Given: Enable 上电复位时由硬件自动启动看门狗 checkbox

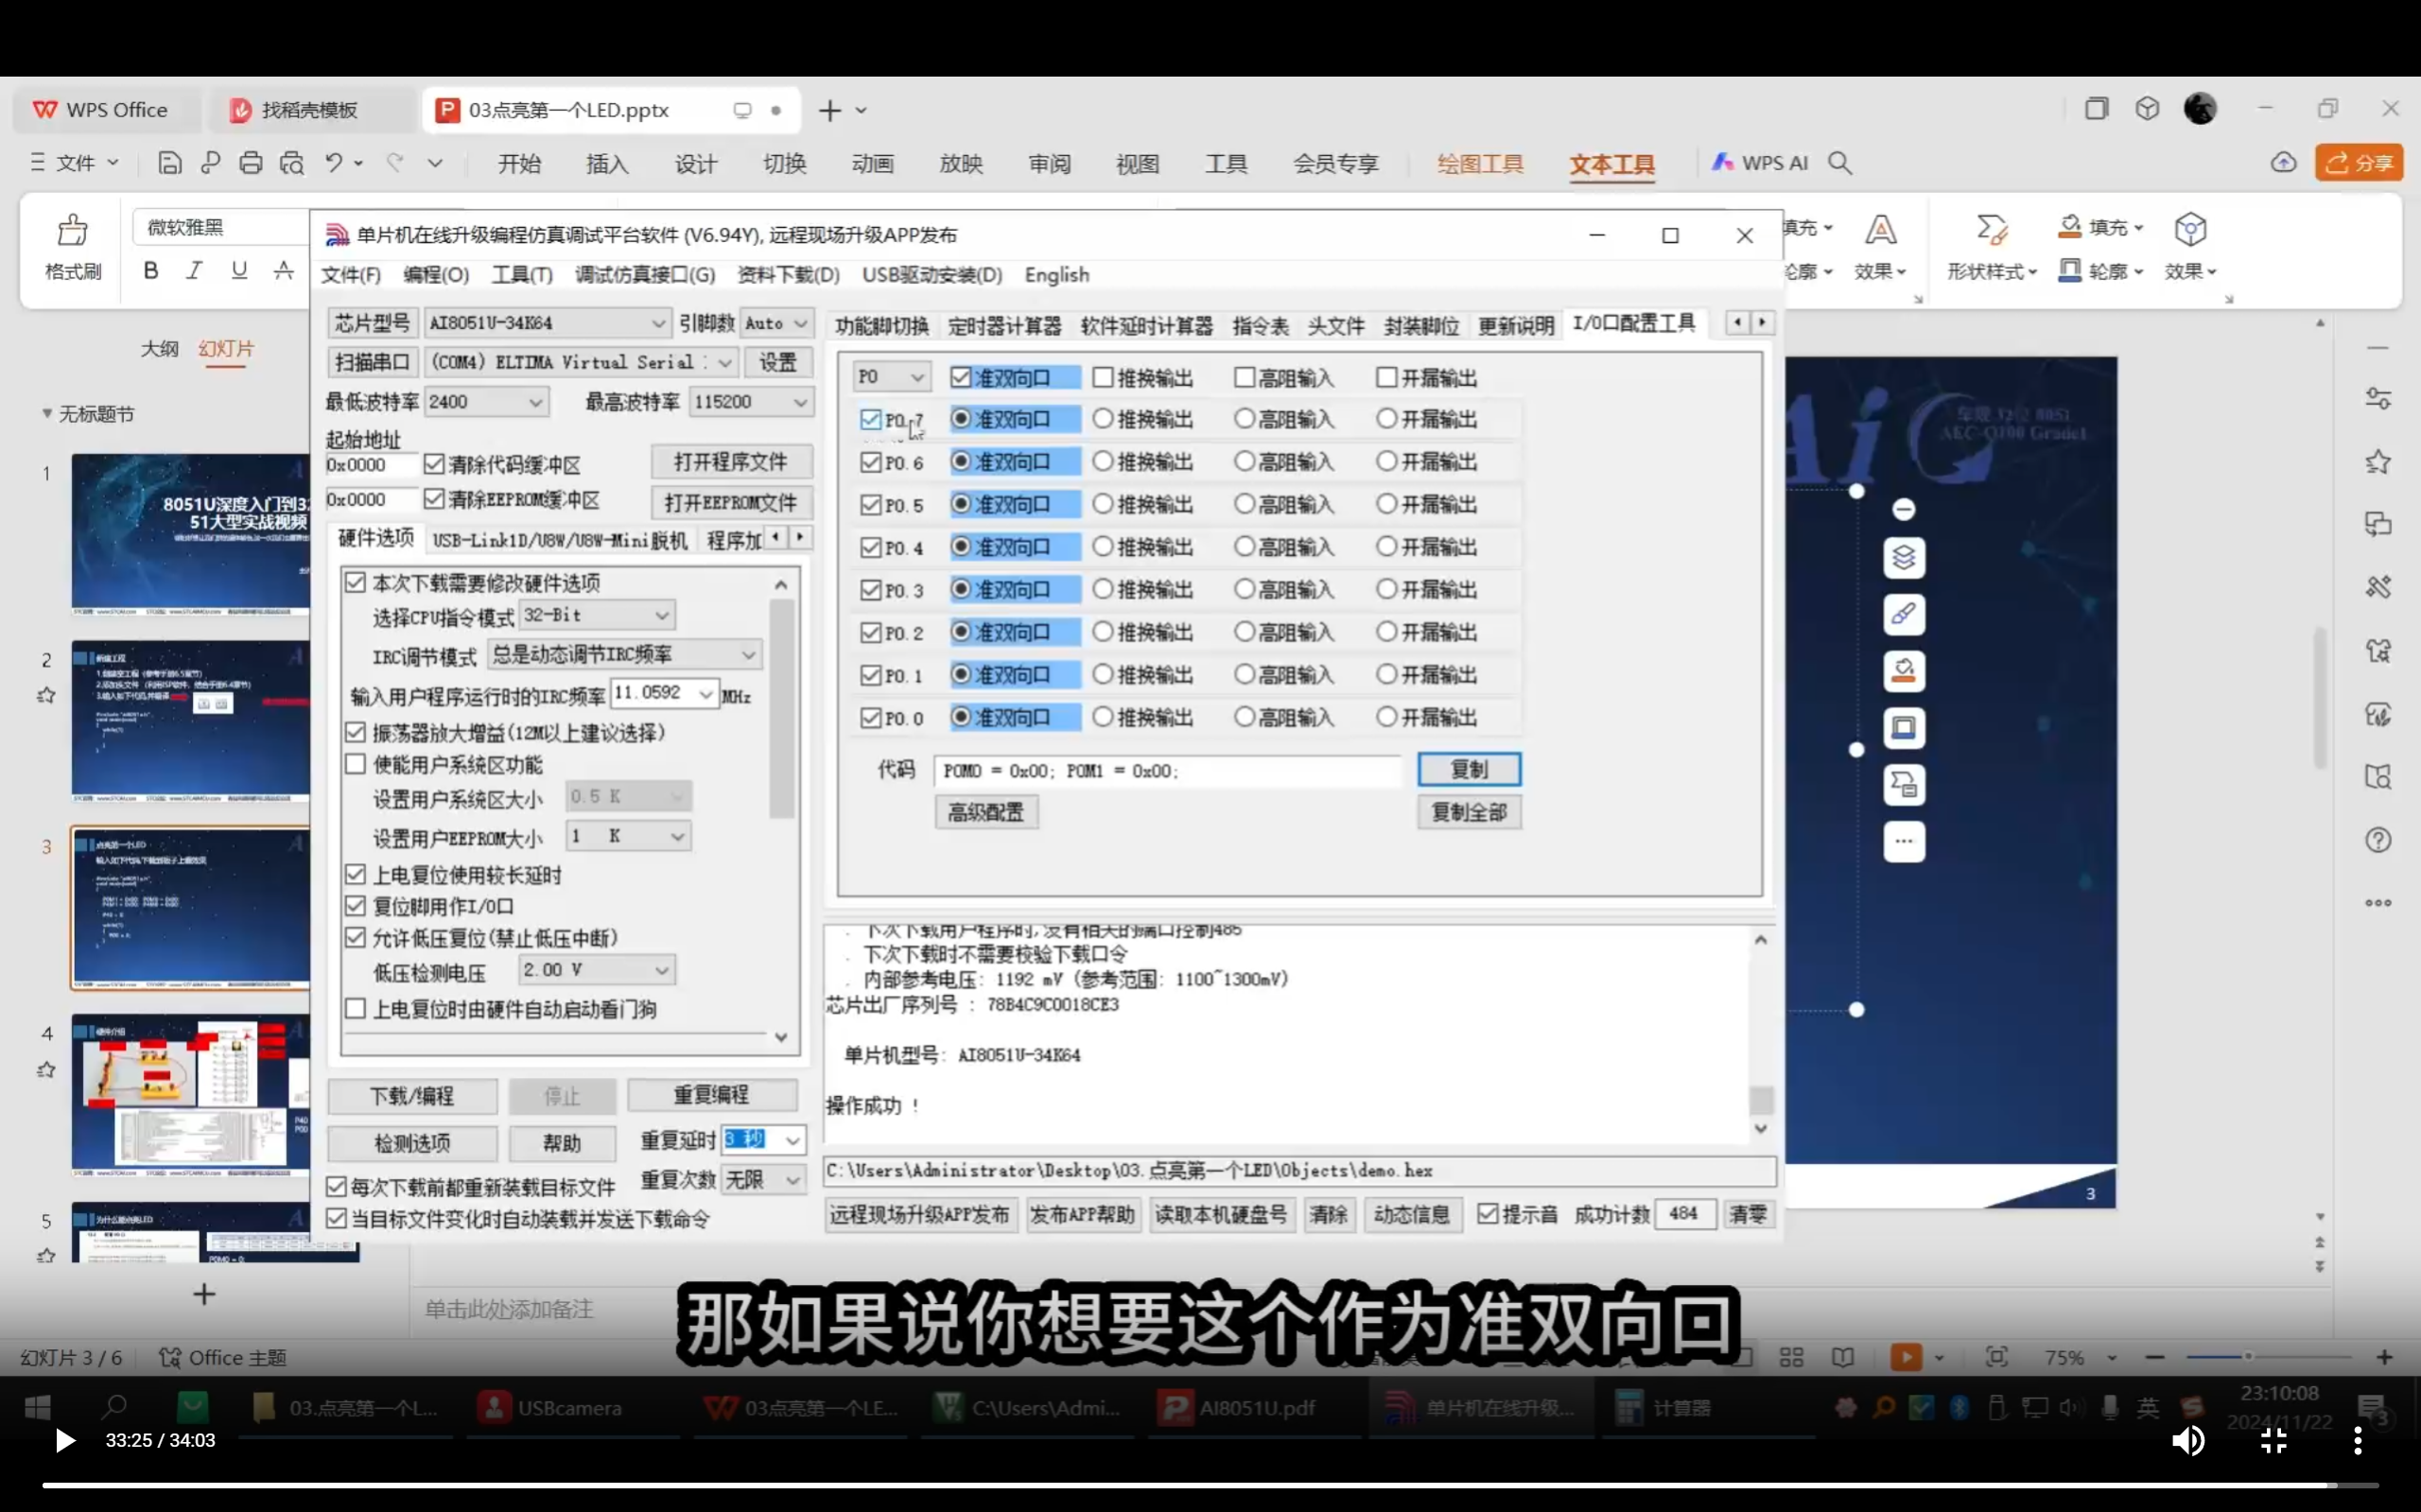Looking at the screenshot, I should [x=355, y=1008].
